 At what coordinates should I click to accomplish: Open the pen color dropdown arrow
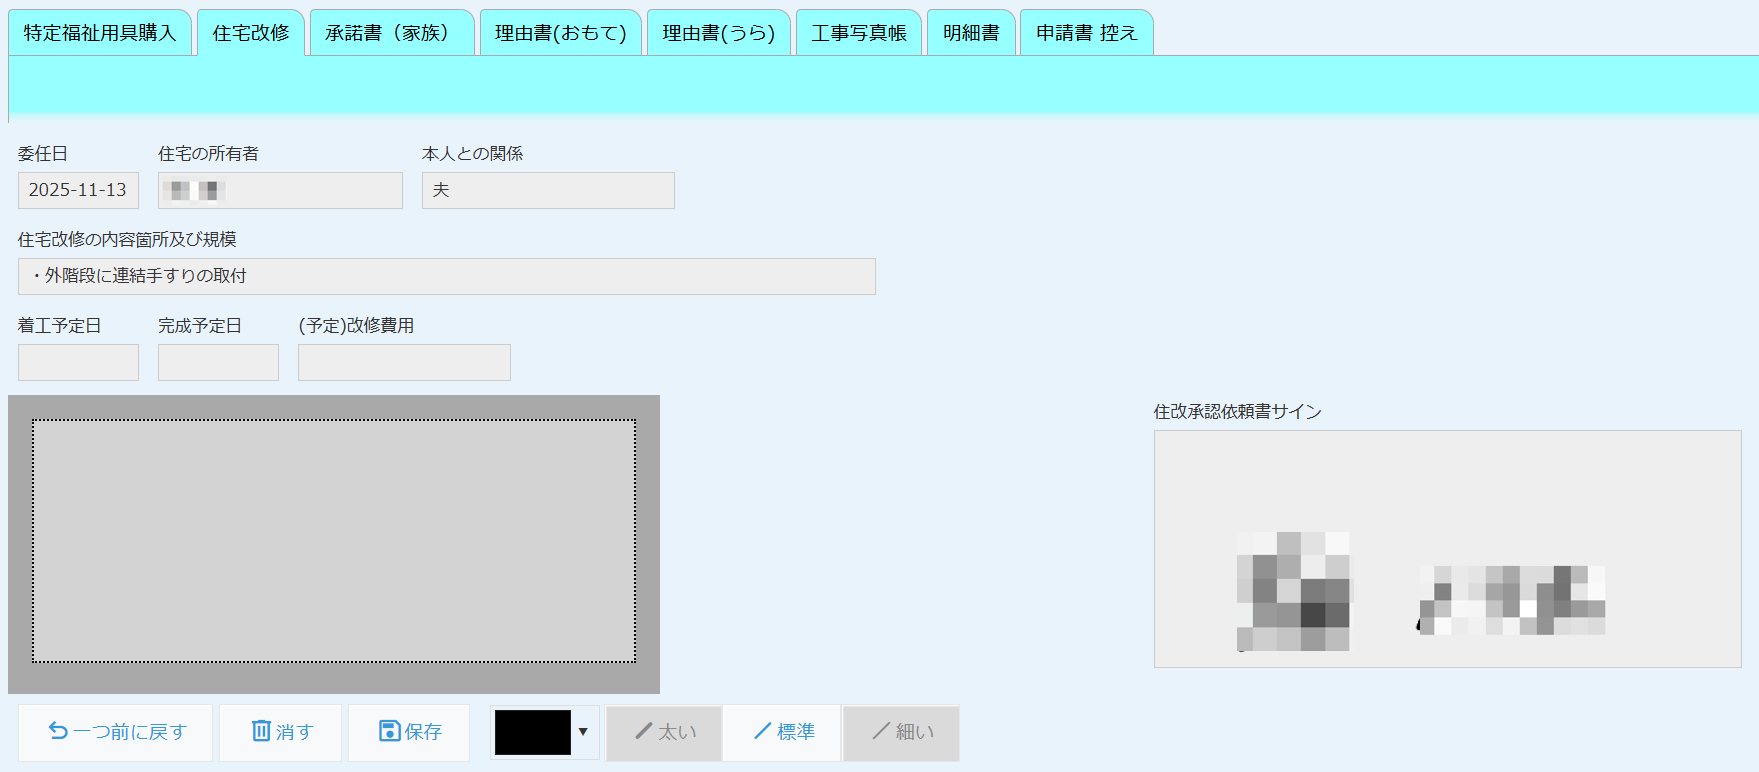click(583, 732)
